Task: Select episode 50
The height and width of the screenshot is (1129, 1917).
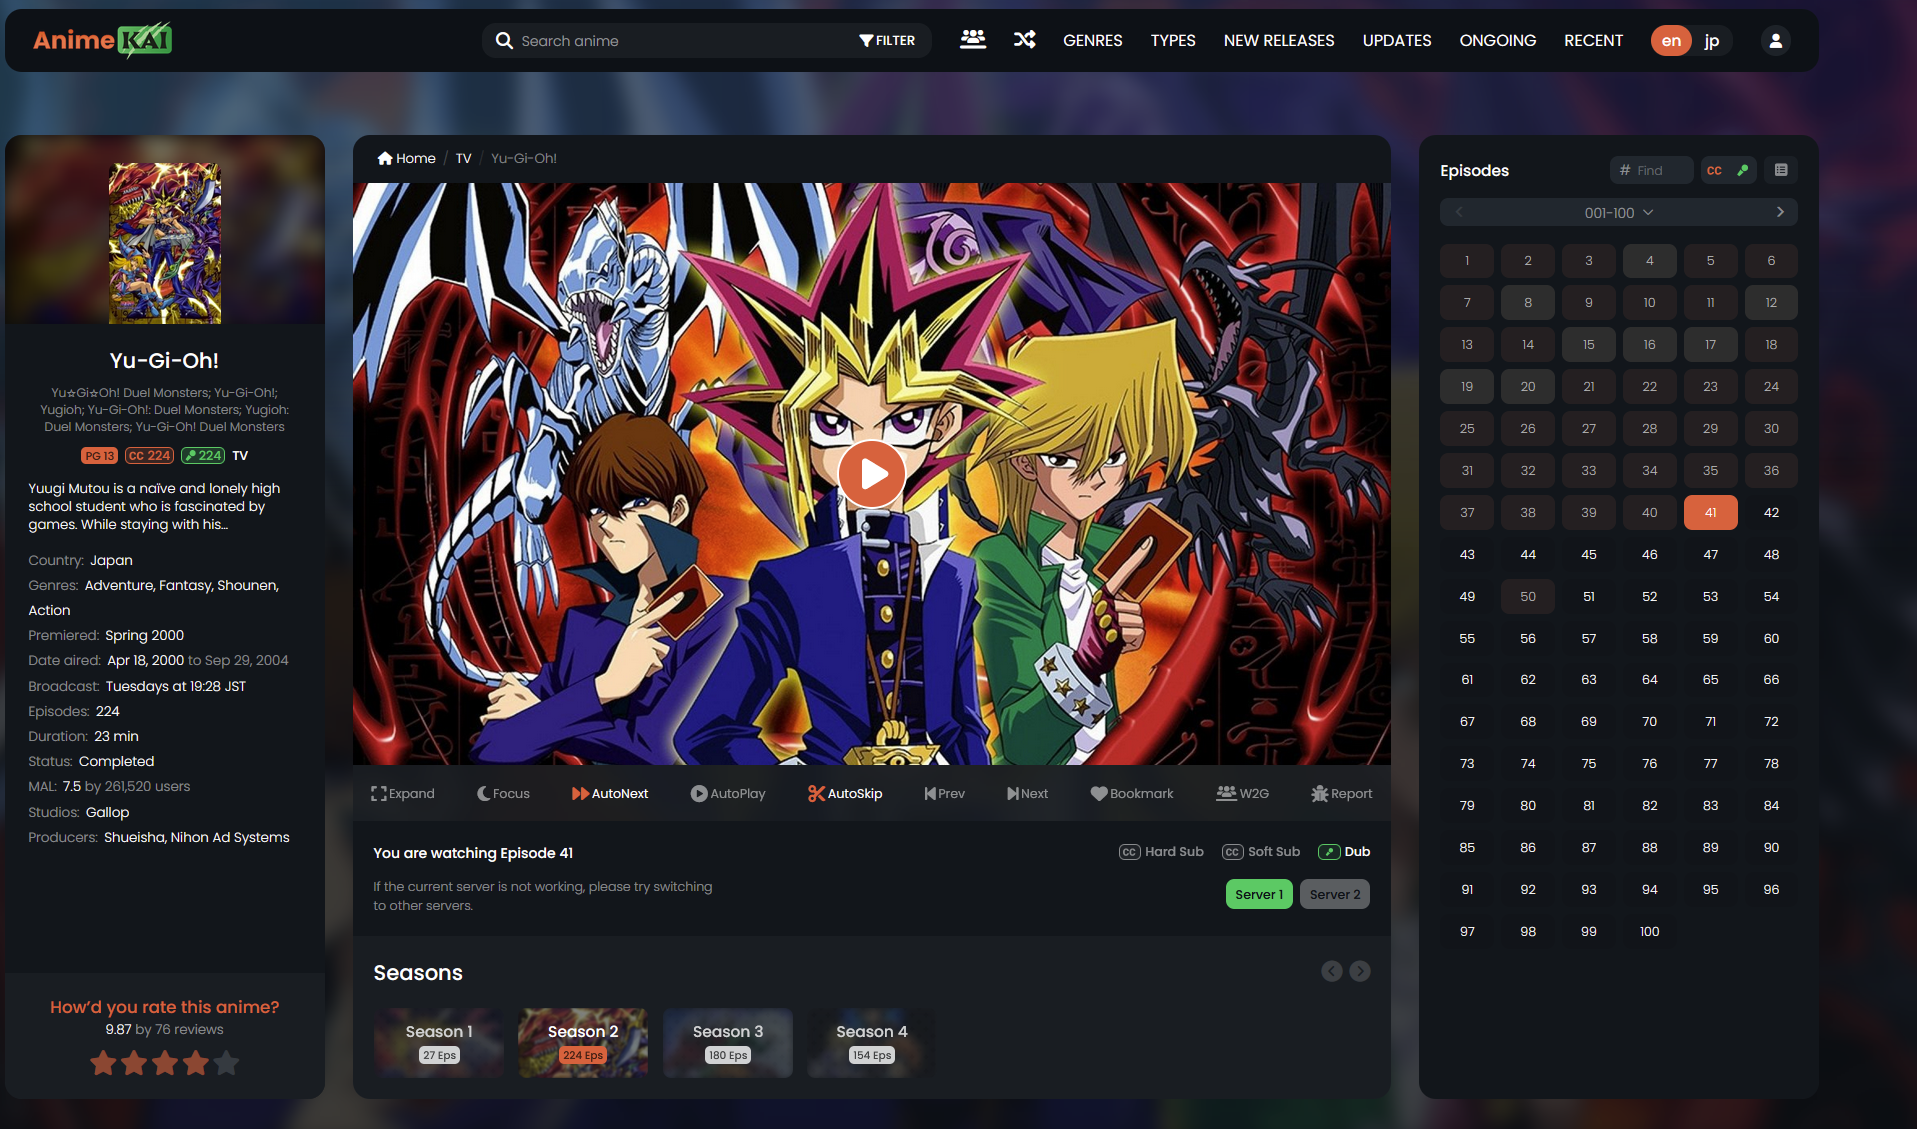Action: [1528, 597]
